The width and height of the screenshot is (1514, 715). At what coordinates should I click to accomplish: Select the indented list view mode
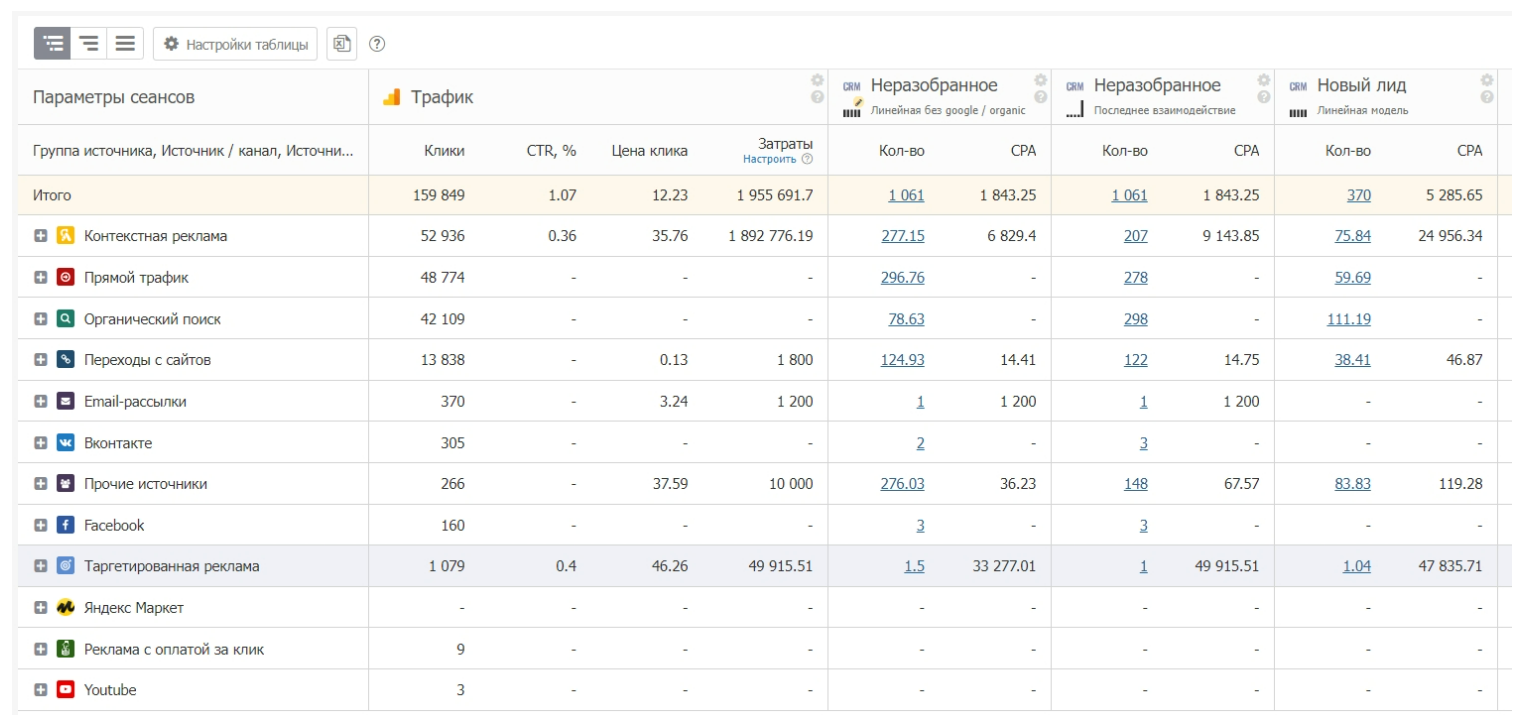coord(89,44)
